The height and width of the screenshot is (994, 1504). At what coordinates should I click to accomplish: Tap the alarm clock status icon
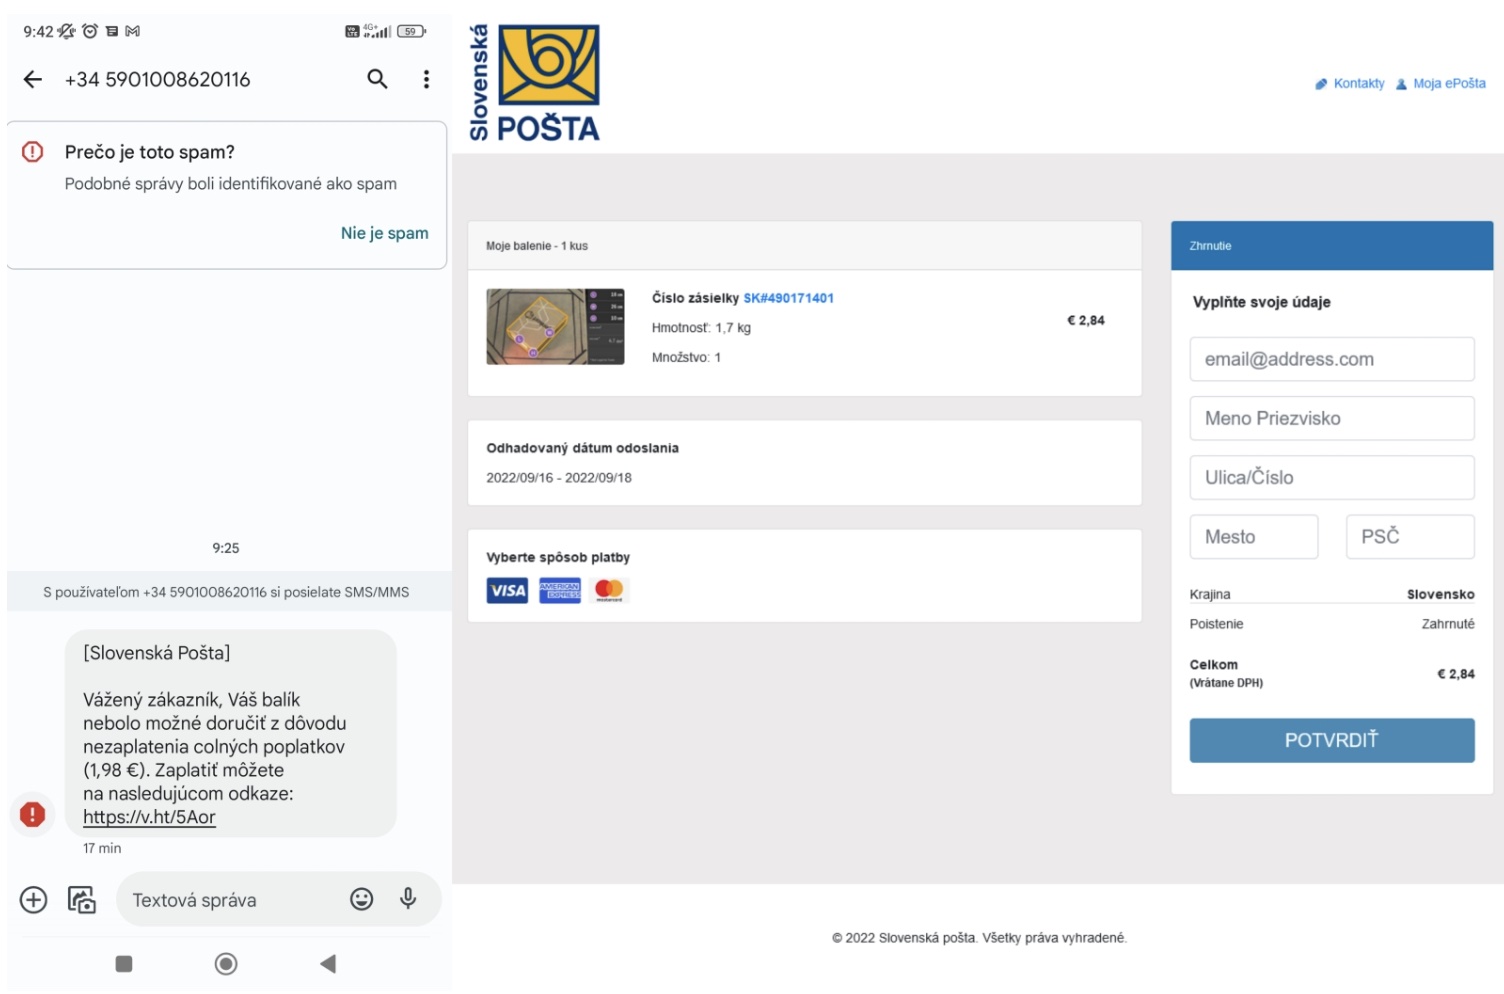pyautogui.click(x=90, y=31)
